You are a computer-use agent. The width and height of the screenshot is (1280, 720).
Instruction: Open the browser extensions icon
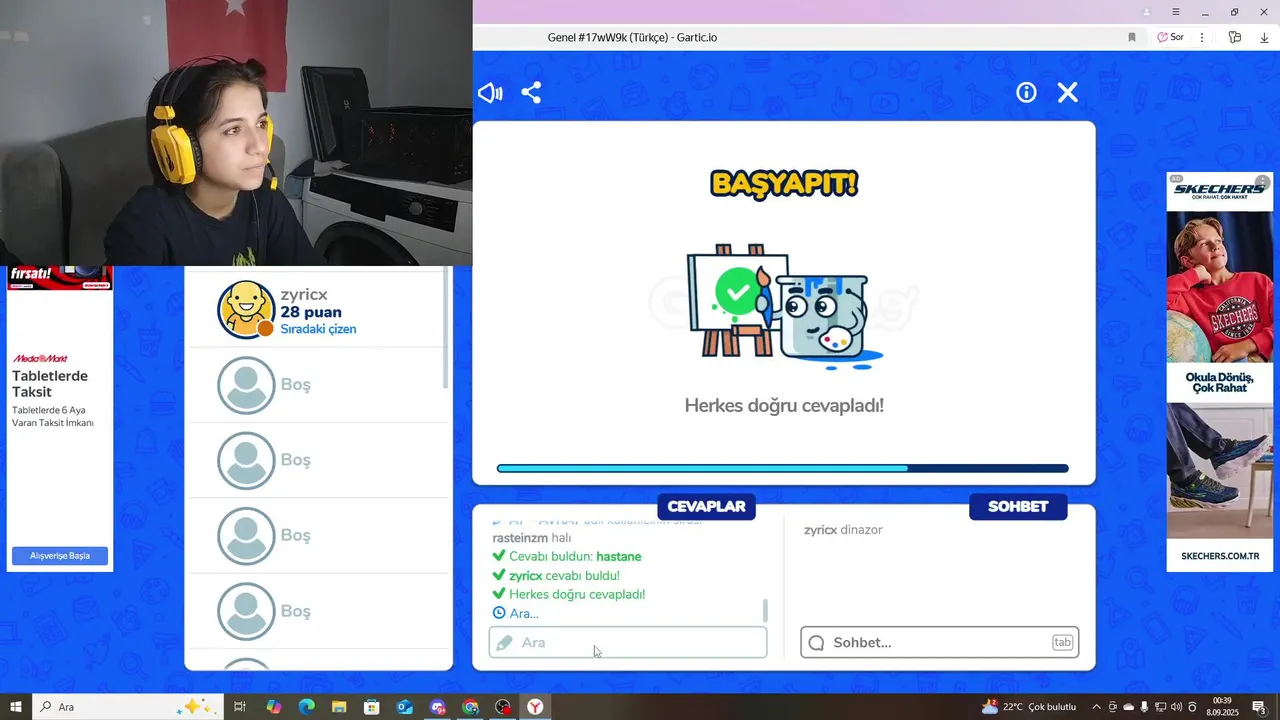(1235, 37)
